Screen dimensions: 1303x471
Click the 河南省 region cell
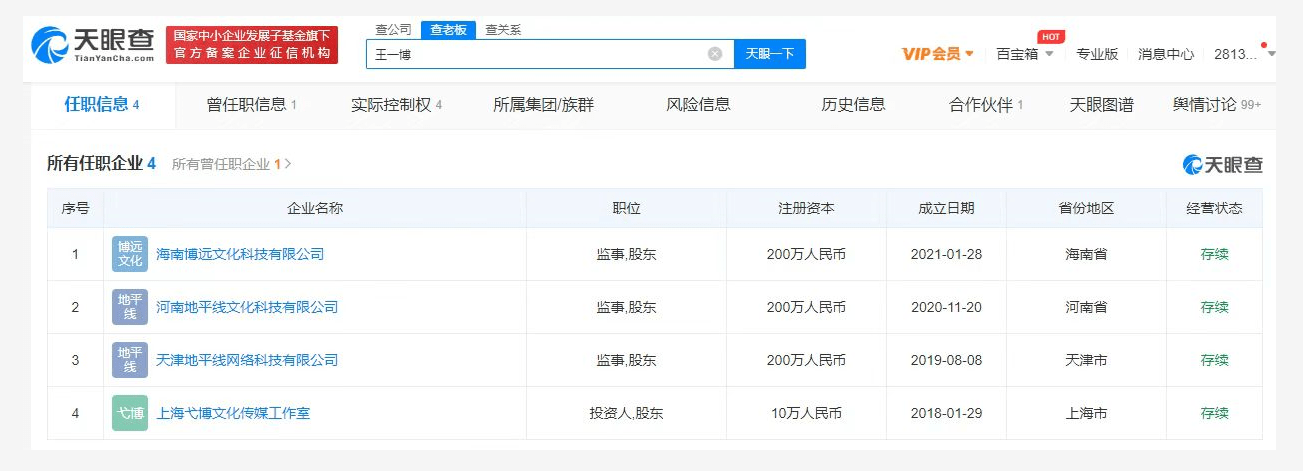pyautogui.click(x=1086, y=307)
